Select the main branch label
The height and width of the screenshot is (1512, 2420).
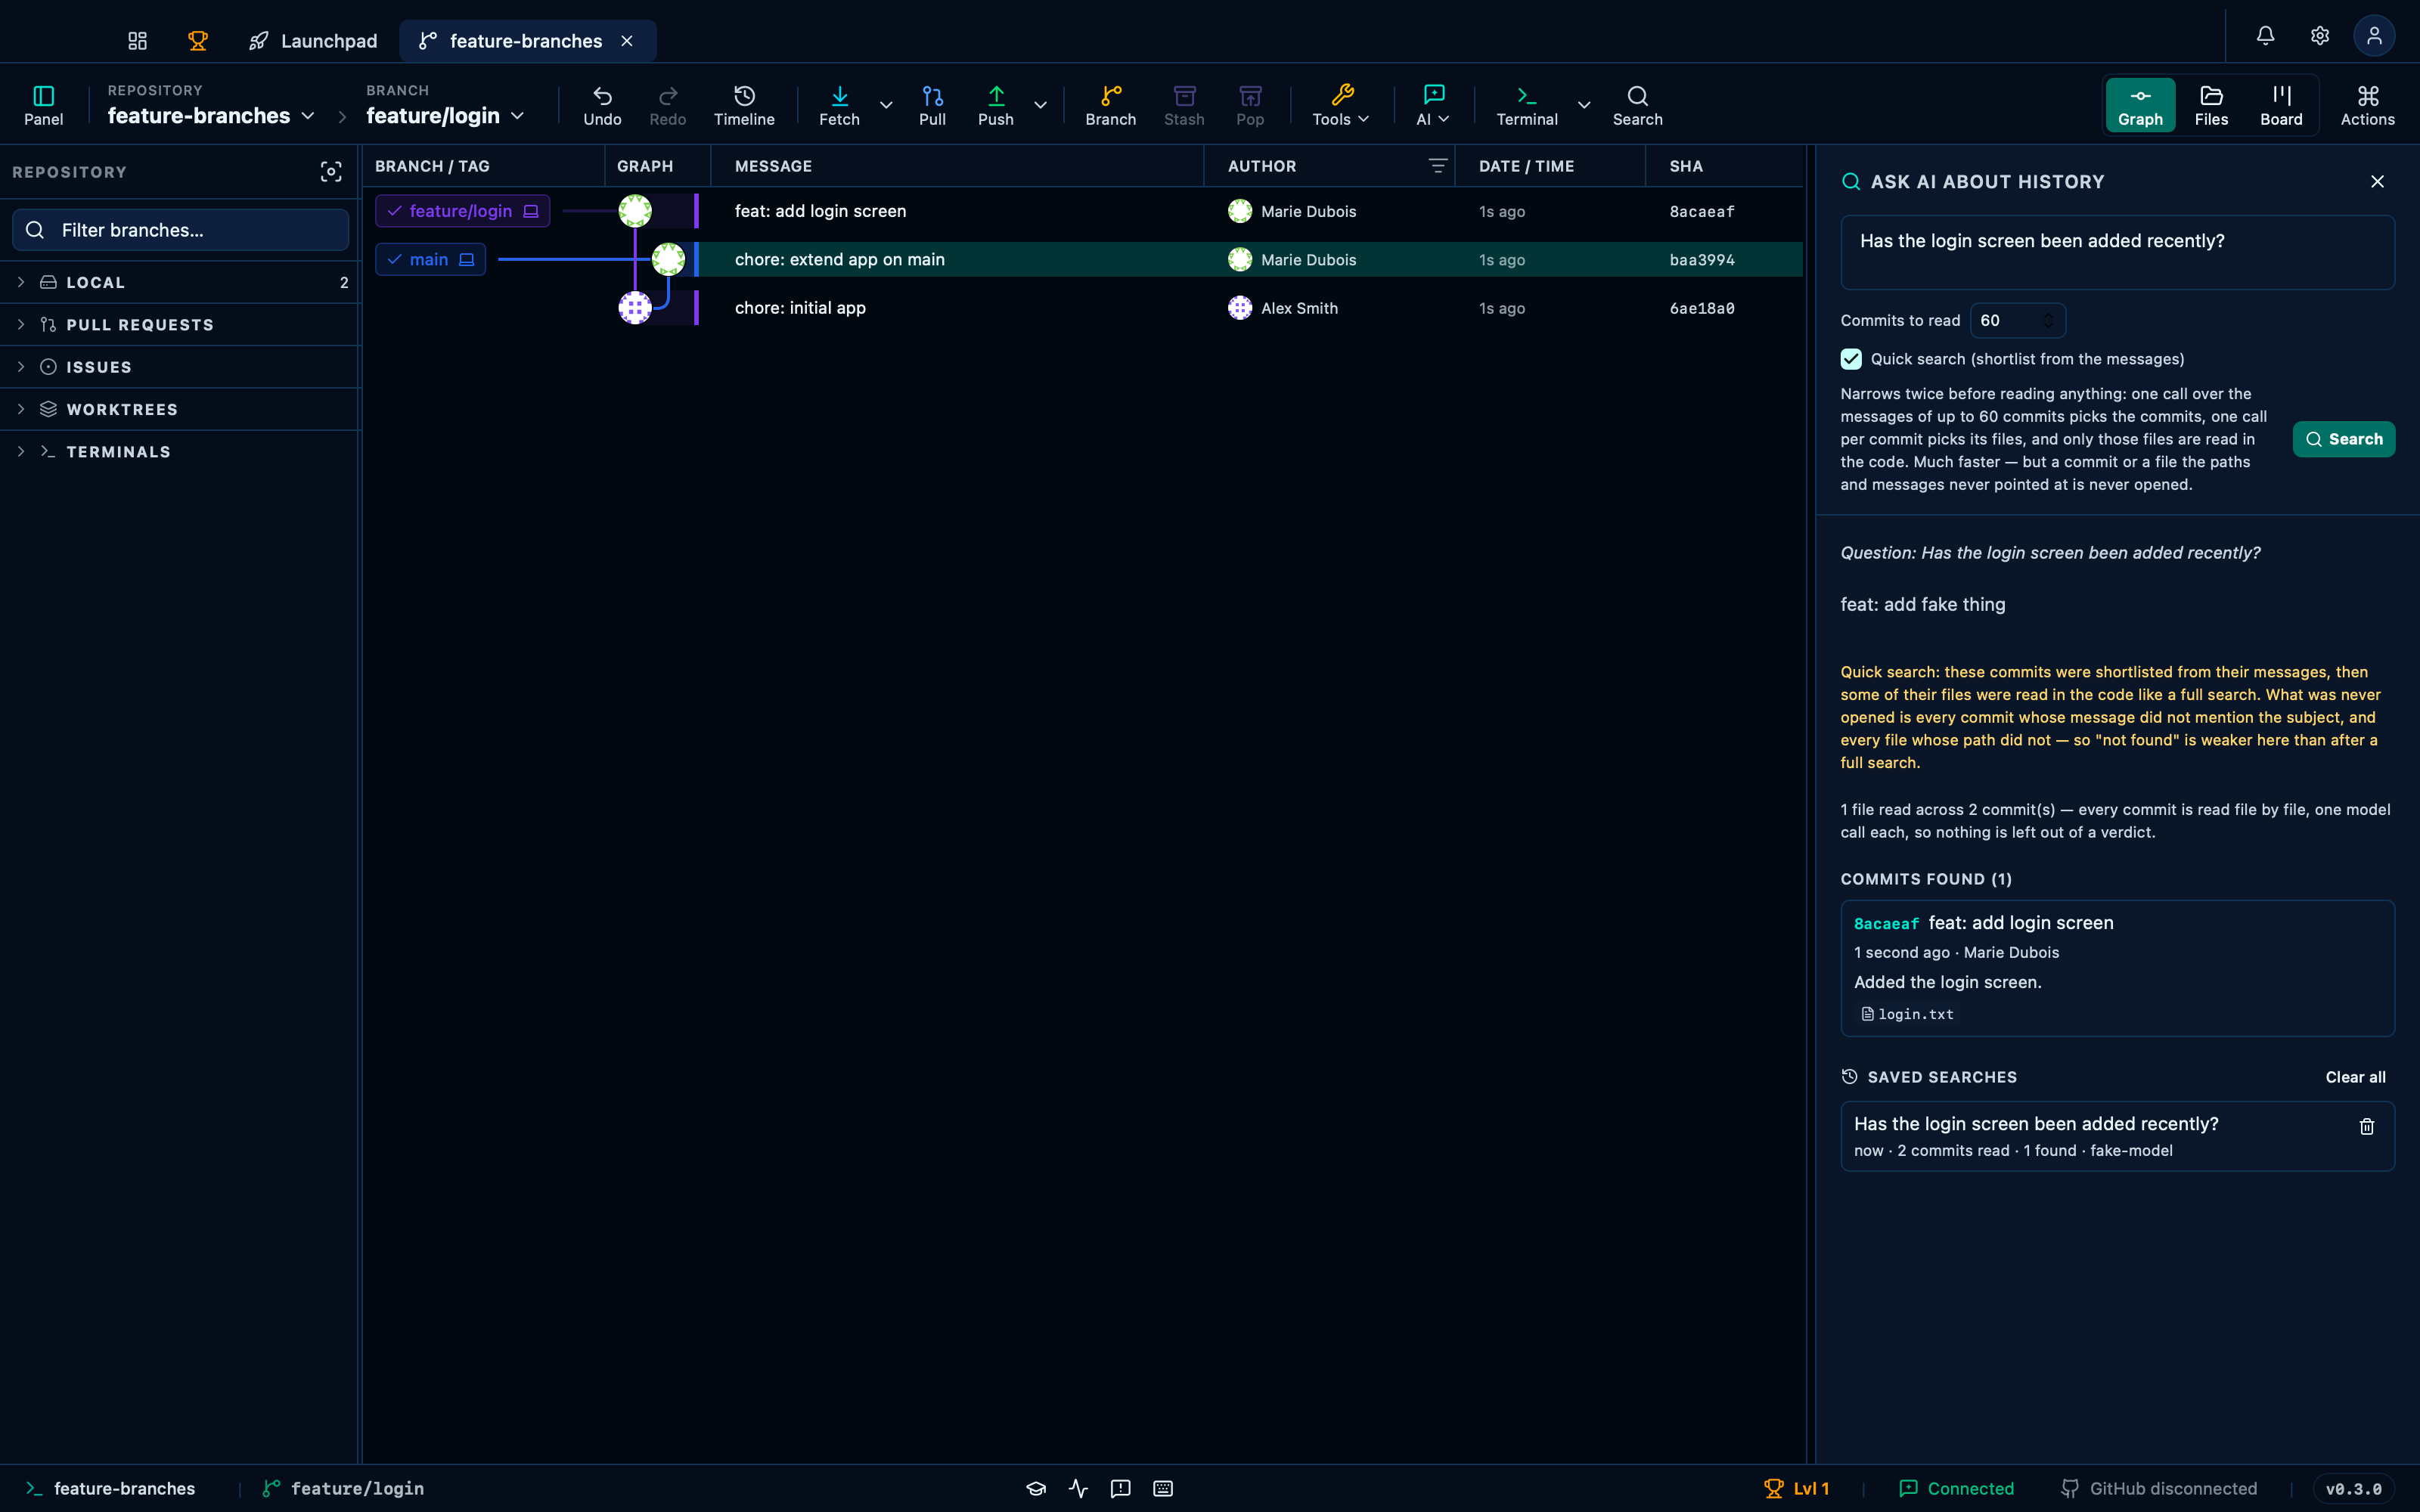[x=430, y=260]
